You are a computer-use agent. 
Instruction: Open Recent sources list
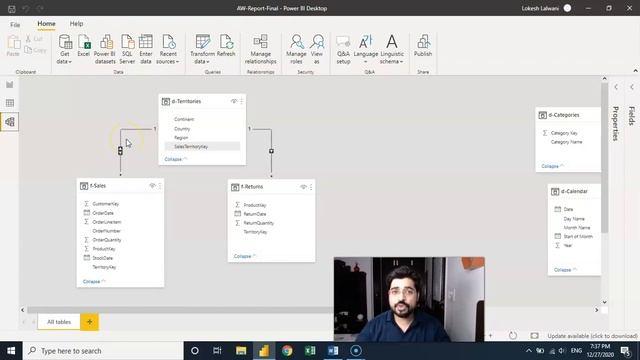coord(168,49)
